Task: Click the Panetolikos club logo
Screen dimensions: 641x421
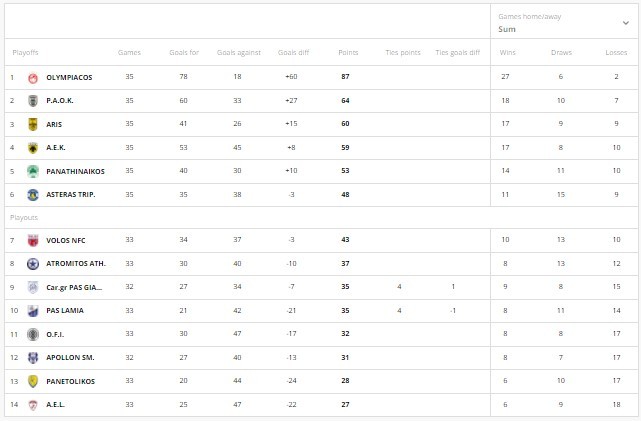Action: coord(32,381)
